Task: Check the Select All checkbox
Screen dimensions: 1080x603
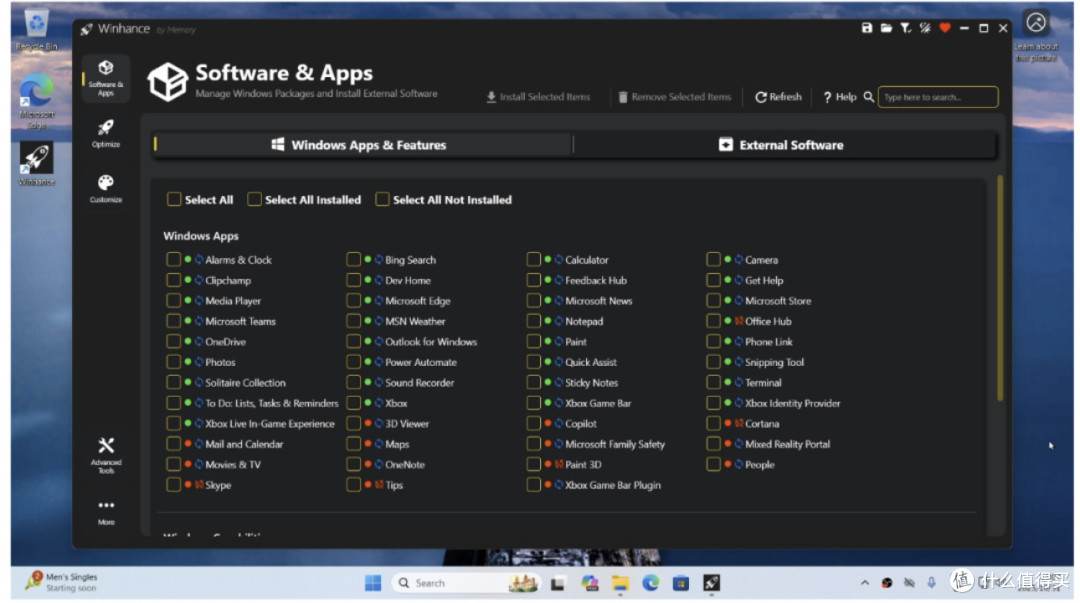Action: [175, 200]
